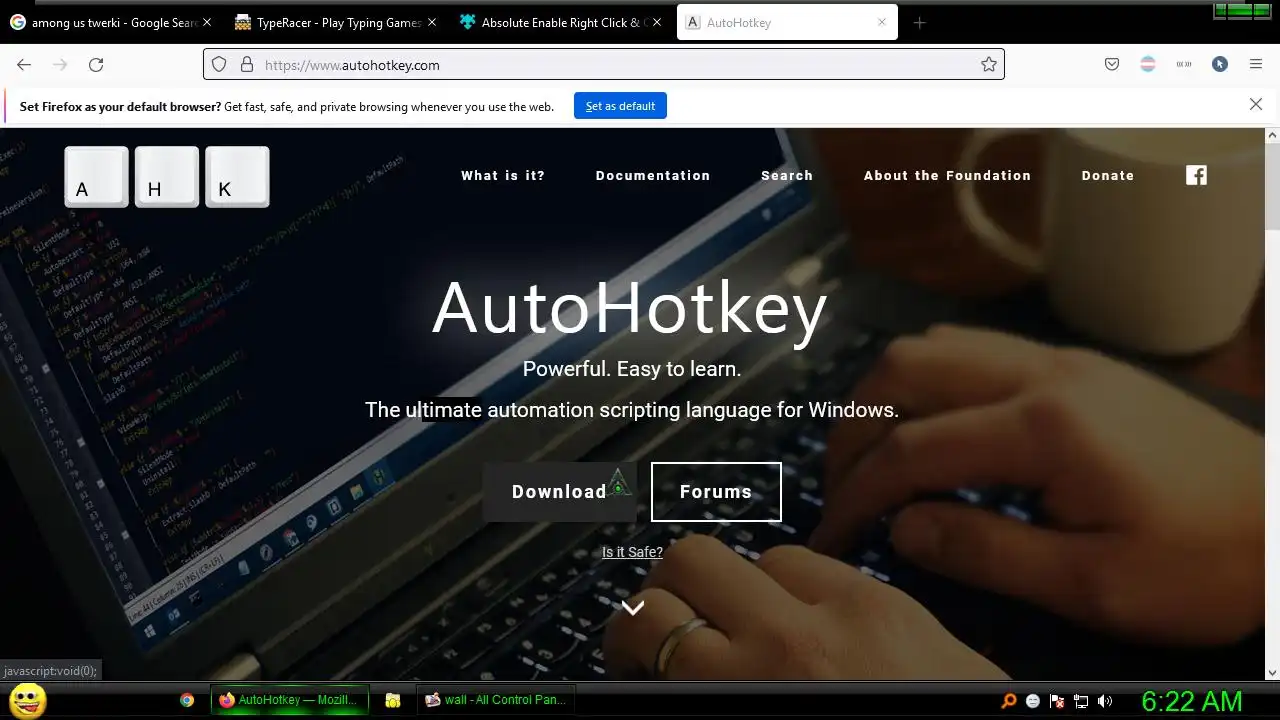The height and width of the screenshot is (720, 1280).
Task: Click the AutoHotkey main heading
Action: point(630,308)
